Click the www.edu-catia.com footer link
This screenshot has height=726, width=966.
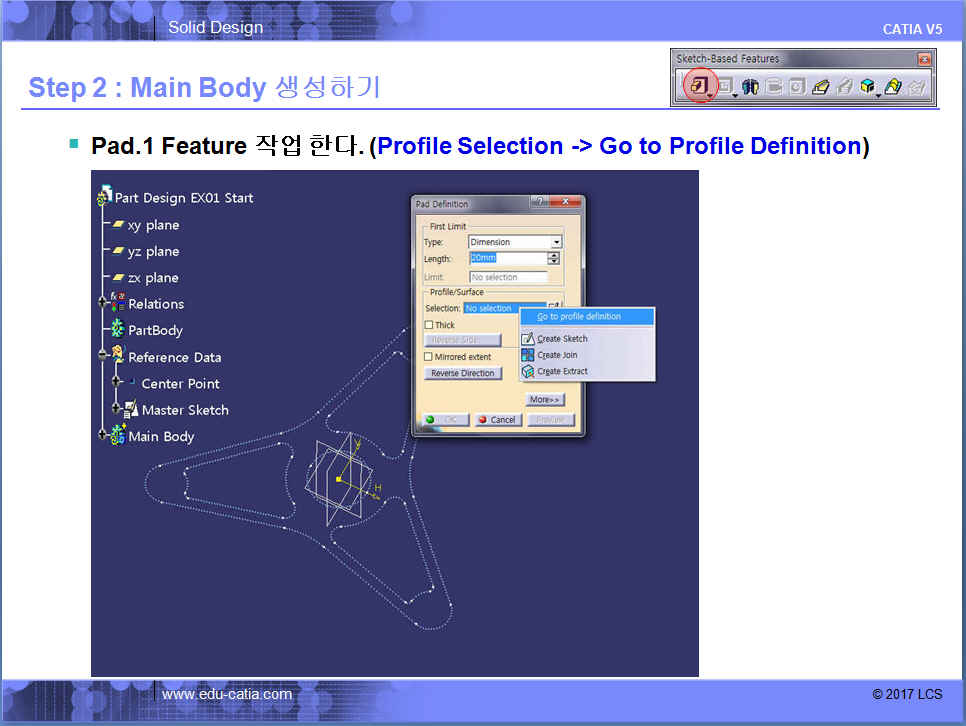point(227,694)
